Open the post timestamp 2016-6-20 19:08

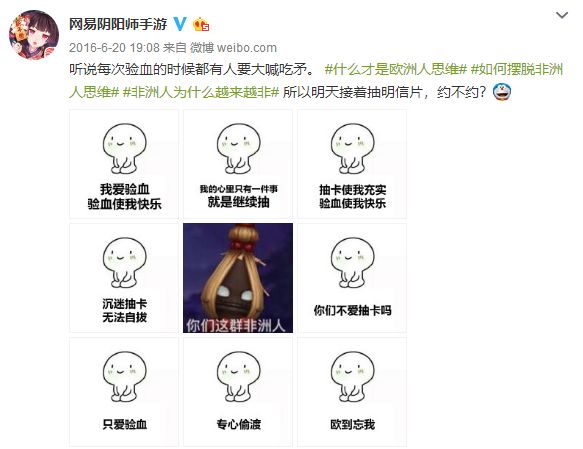(114, 48)
